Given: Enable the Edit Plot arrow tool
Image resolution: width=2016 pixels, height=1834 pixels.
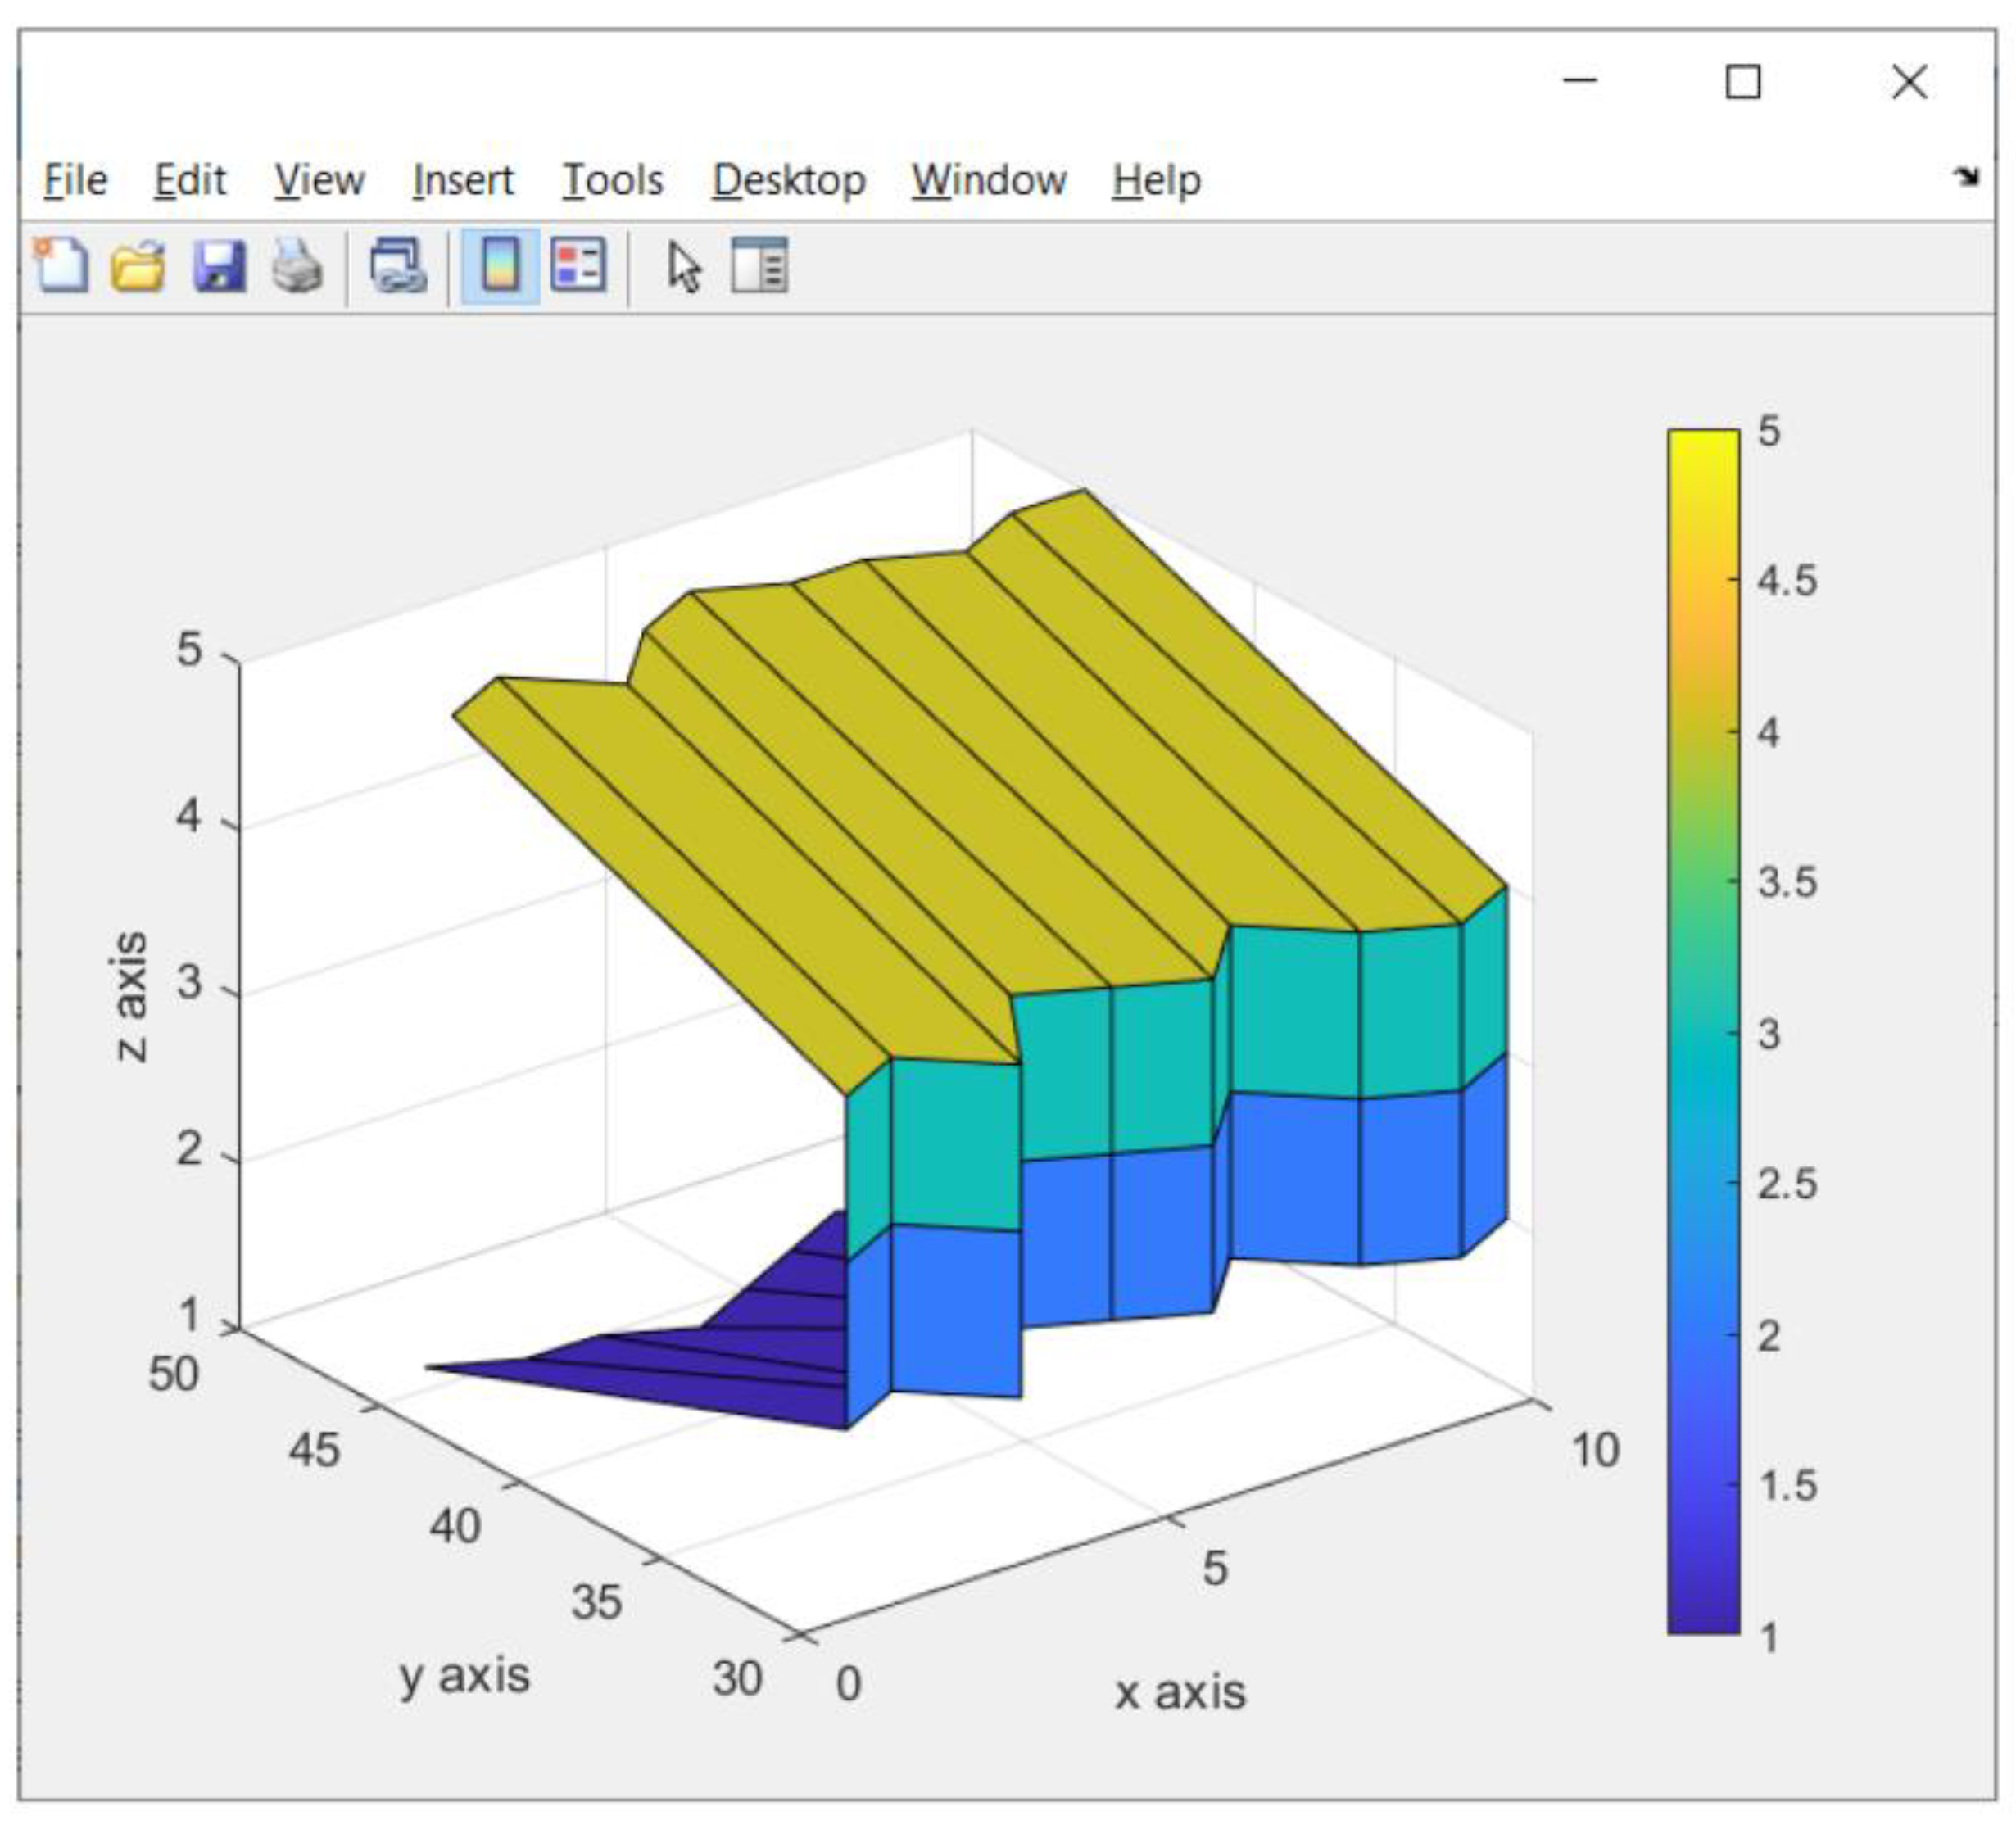Looking at the screenshot, I should point(685,267).
